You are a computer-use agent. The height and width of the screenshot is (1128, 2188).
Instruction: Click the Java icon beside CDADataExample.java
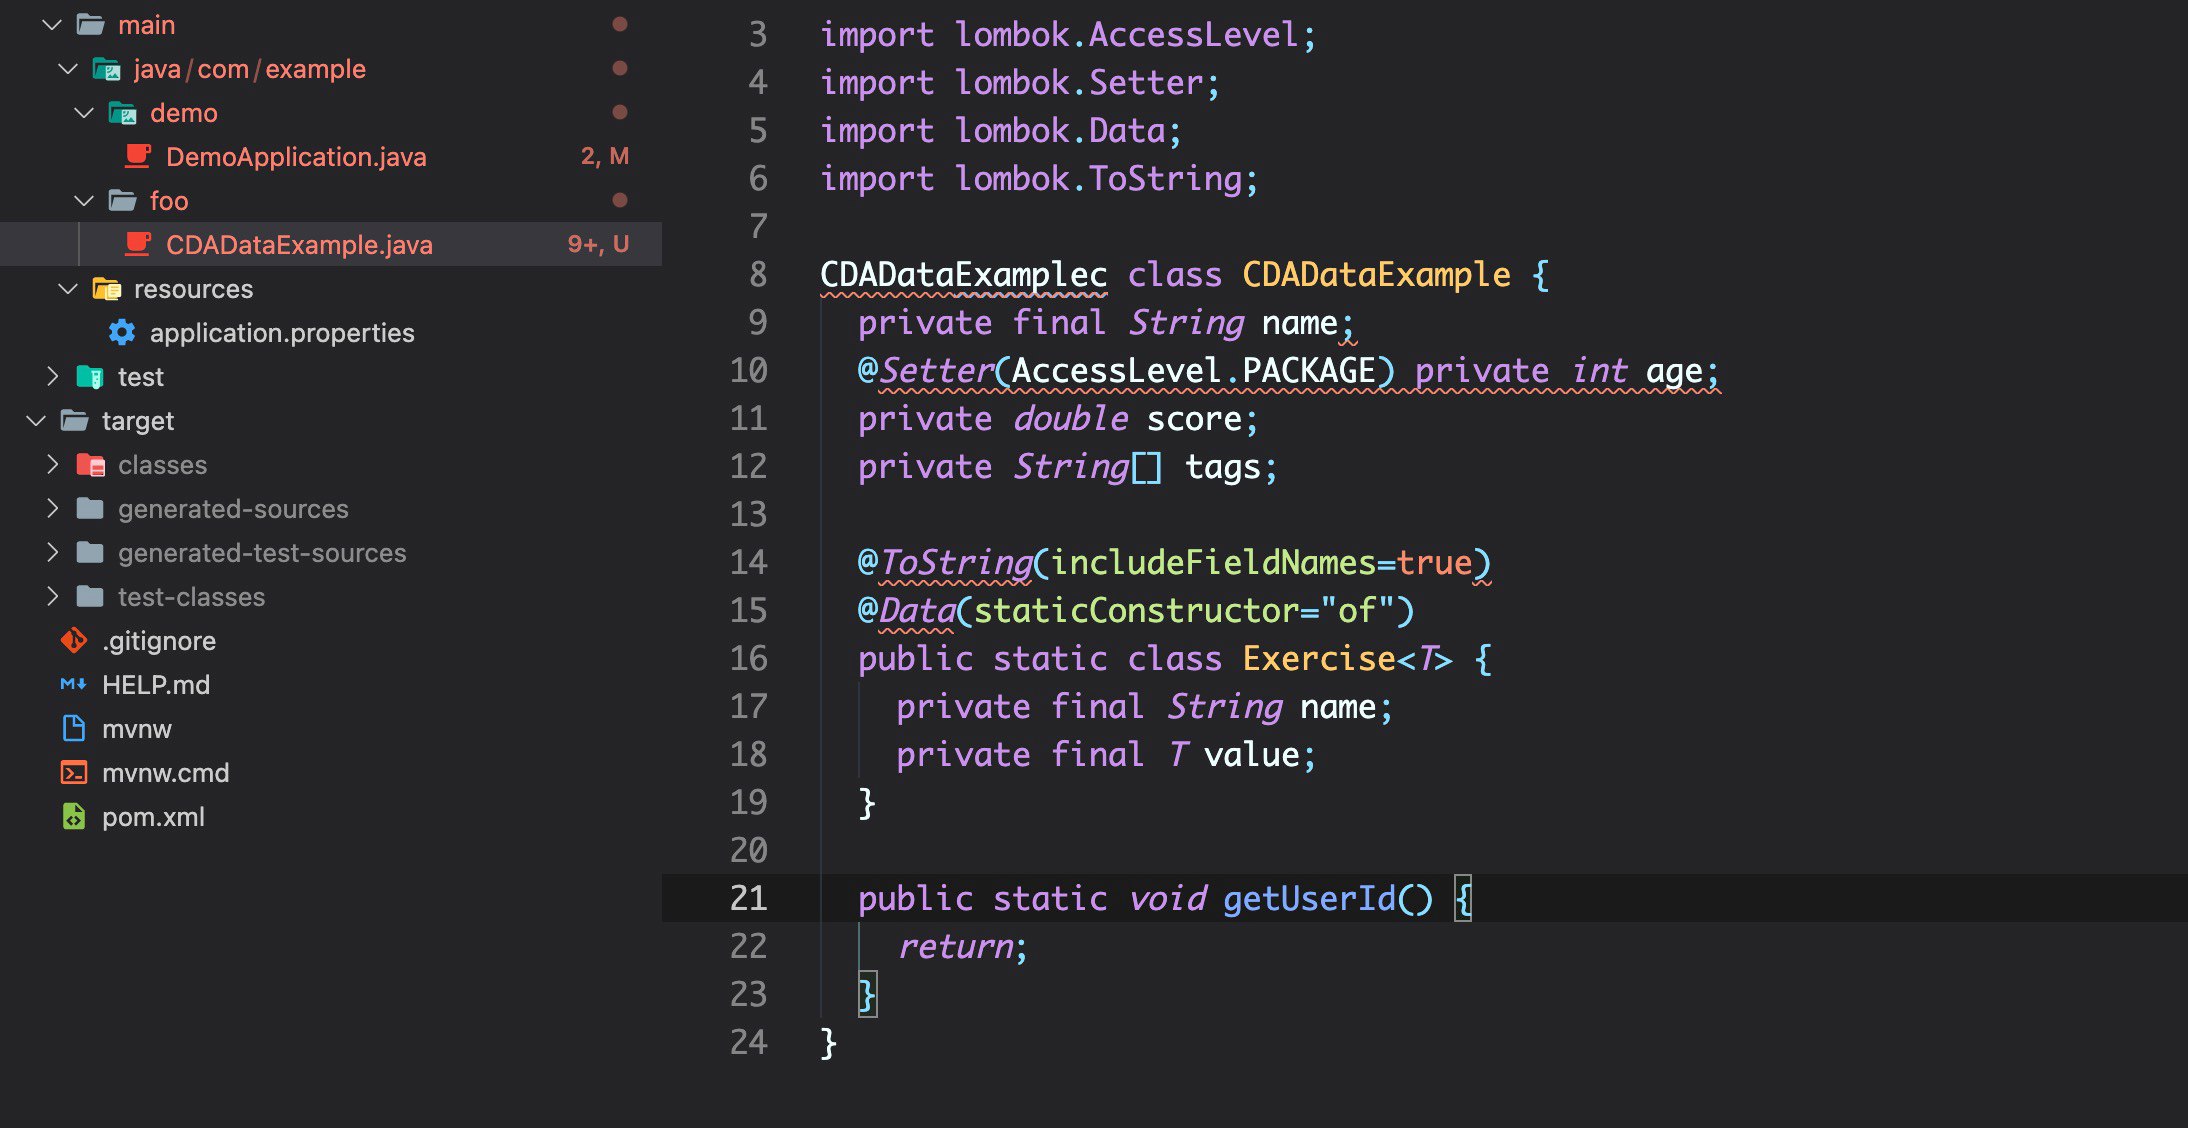point(137,244)
